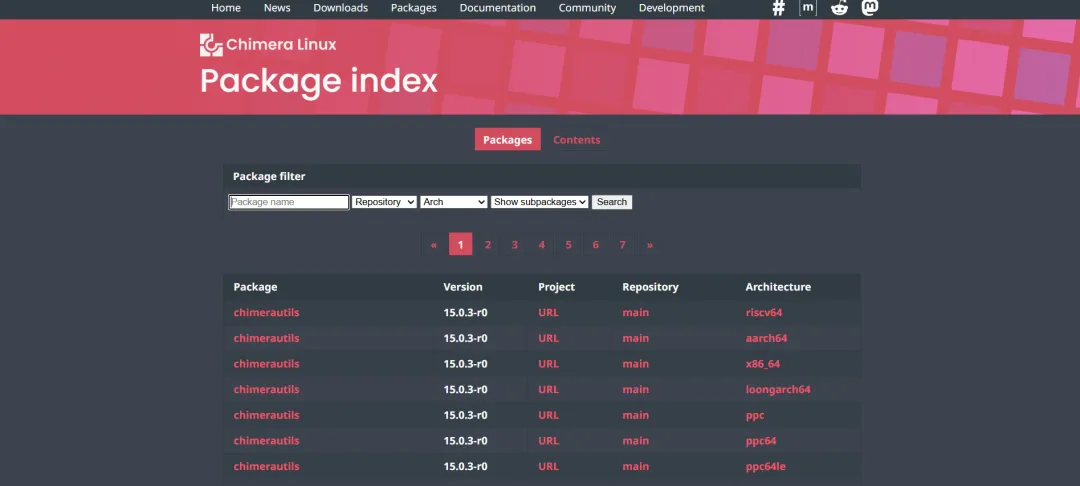Screen dimensions: 1080x486
Task: Select page 1 in pagination
Action: [x=461, y=244]
